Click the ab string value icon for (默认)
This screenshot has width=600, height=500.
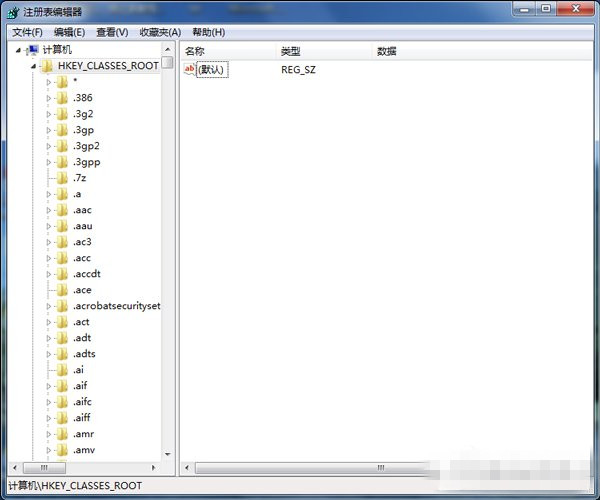[x=189, y=70]
